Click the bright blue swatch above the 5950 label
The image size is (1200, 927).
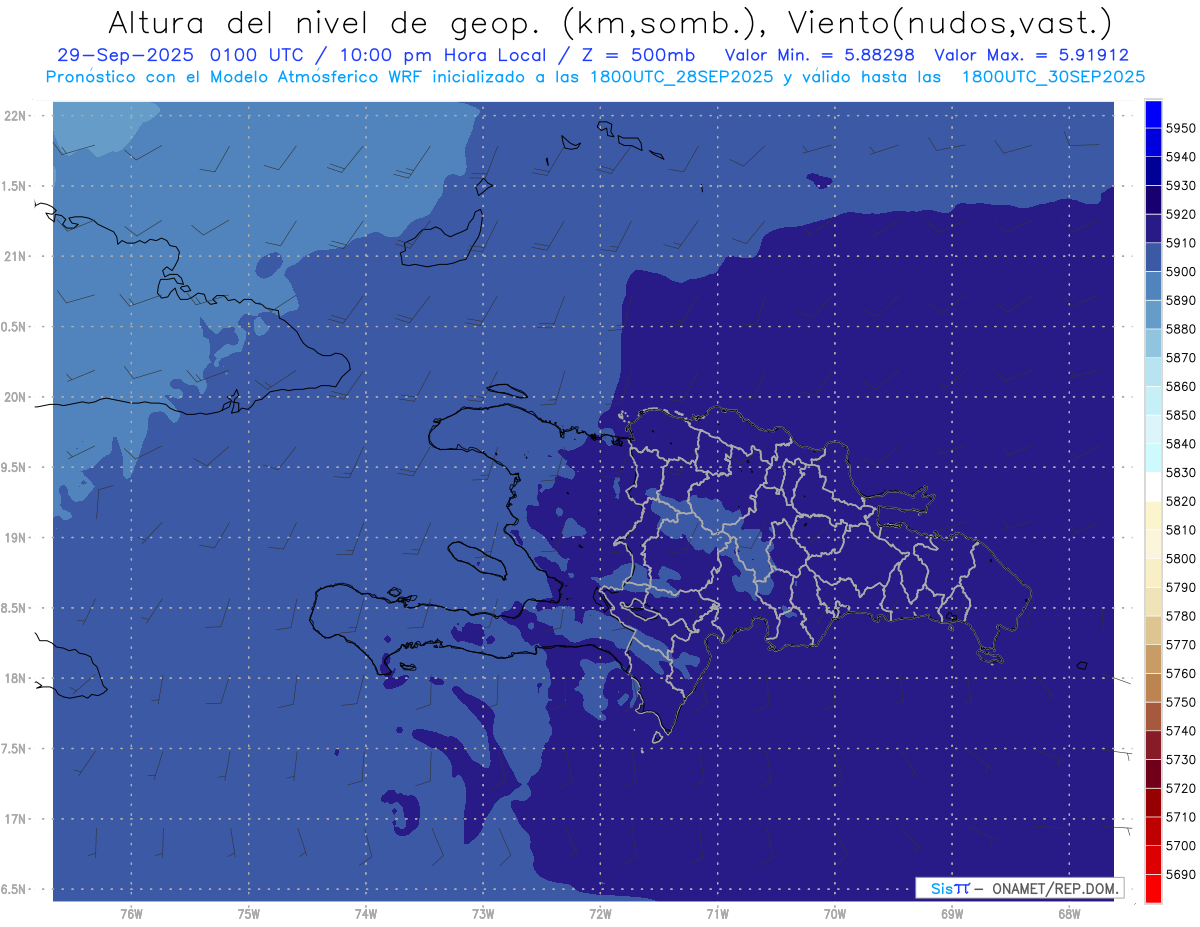pyautogui.click(x=1152, y=114)
